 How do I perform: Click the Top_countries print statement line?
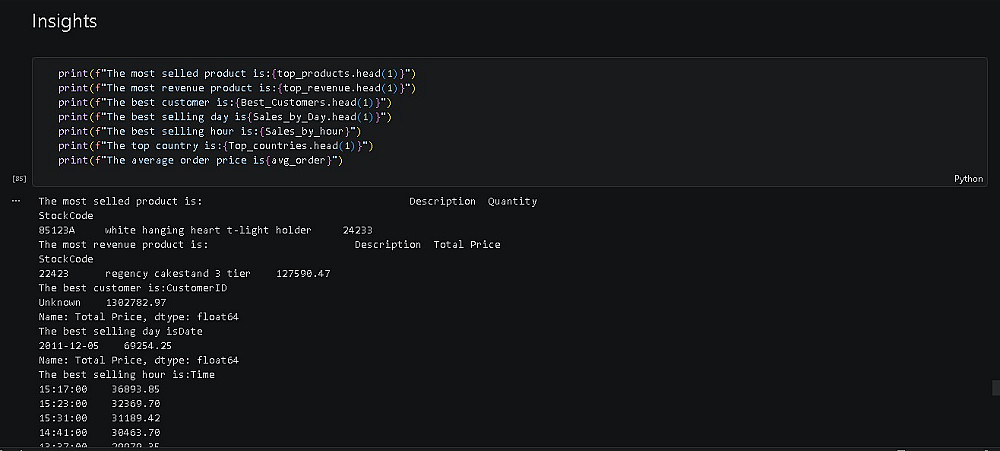[215, 146]
